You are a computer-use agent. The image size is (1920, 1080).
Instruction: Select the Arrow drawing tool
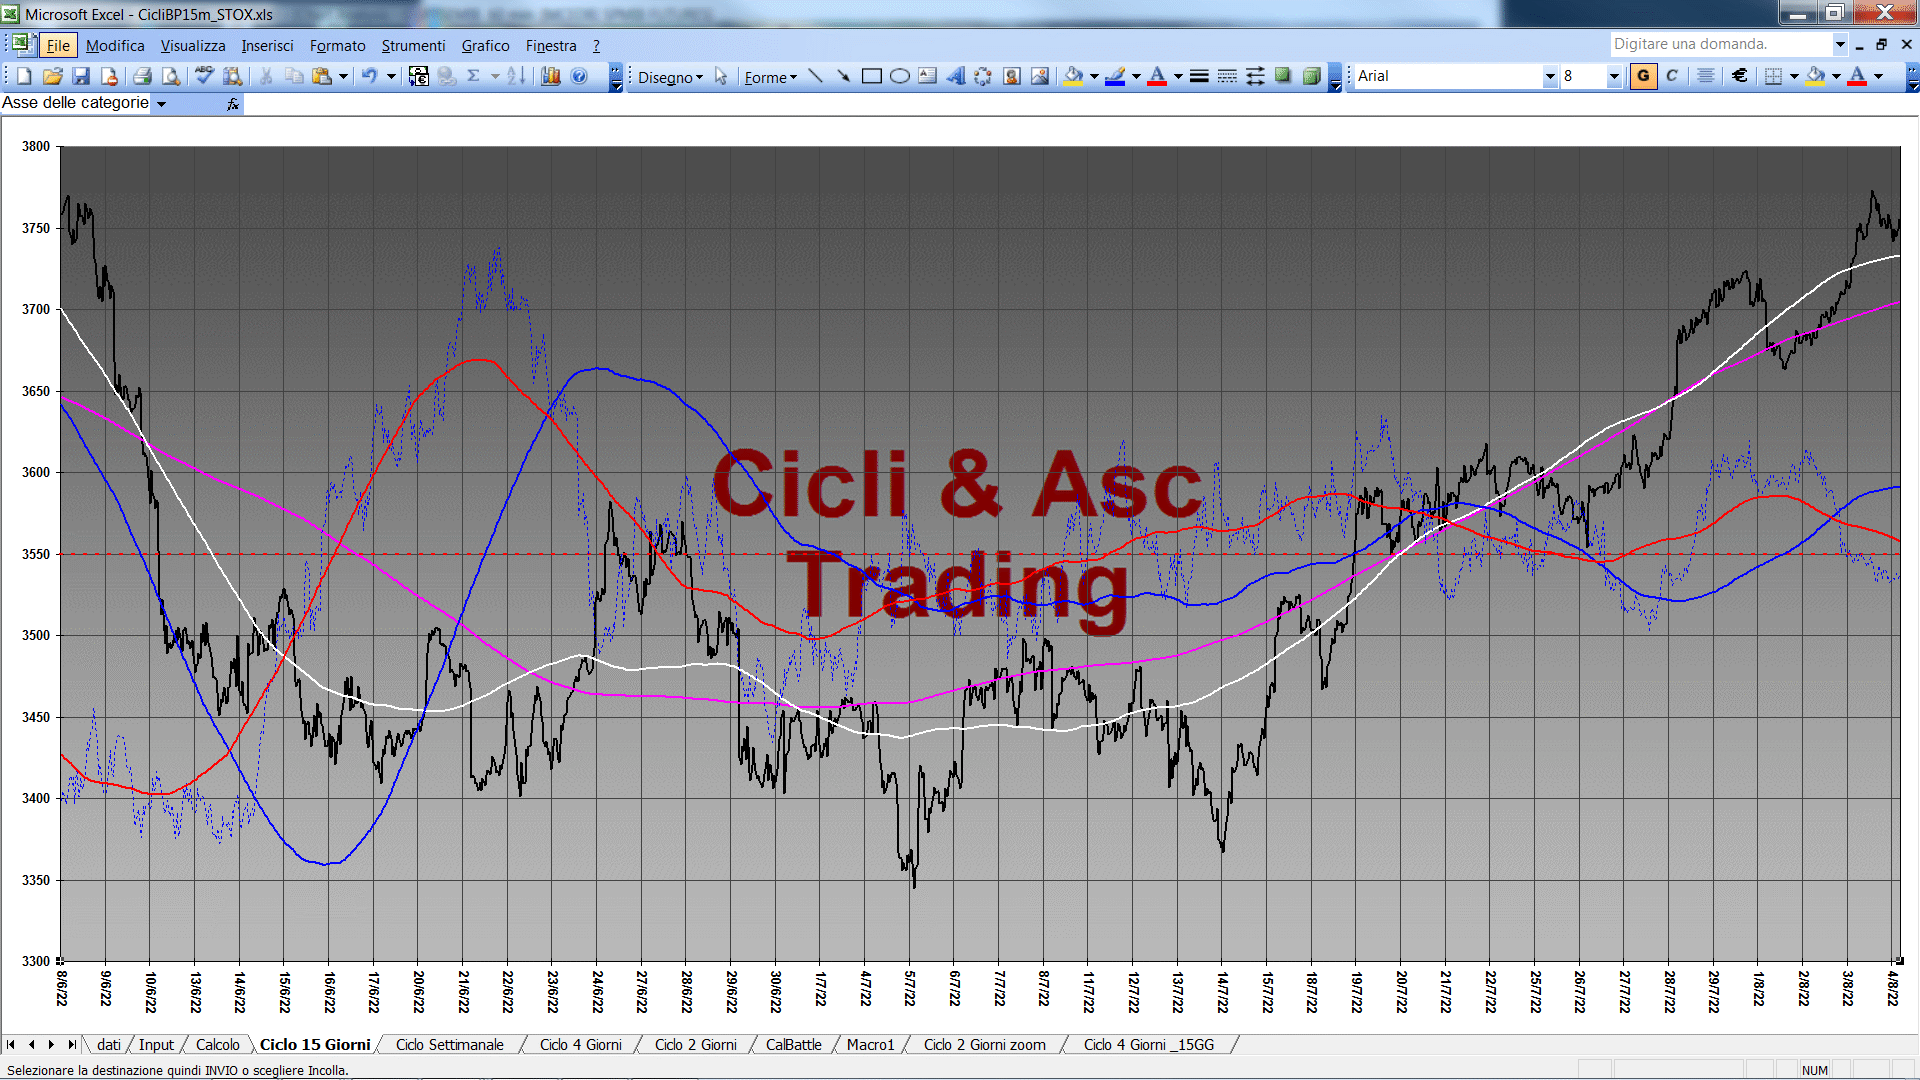[x=843, y=76]
